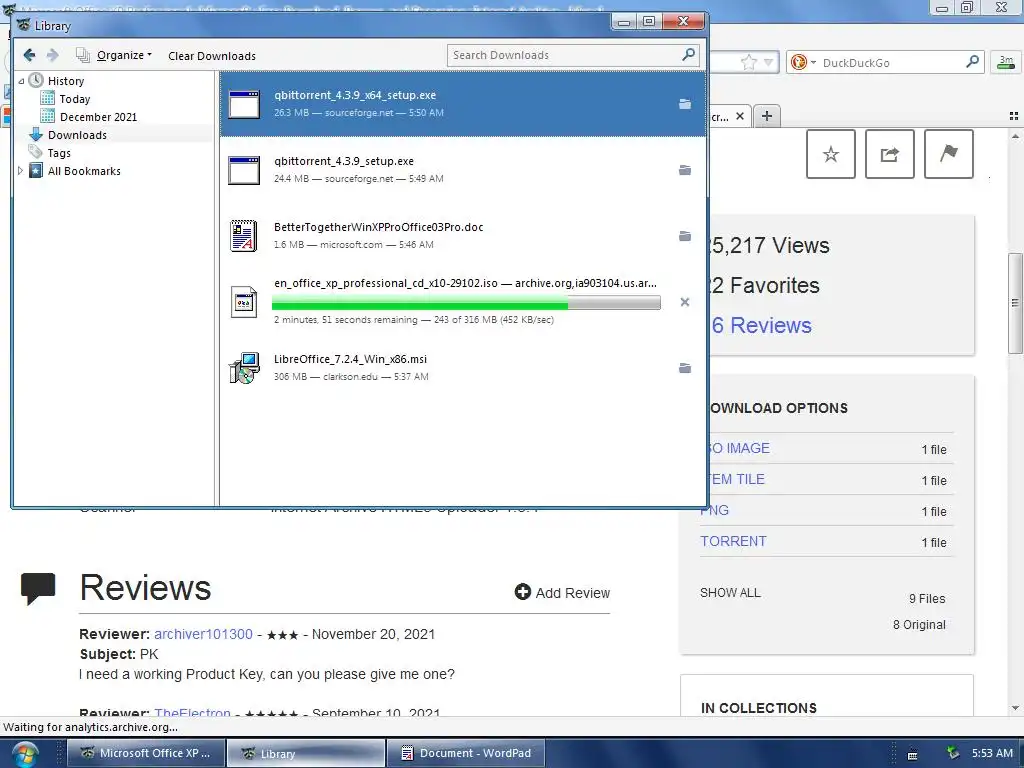1024x768 pixels.
Task: Flag this item with the flag button
Action: tap(948, 154)
